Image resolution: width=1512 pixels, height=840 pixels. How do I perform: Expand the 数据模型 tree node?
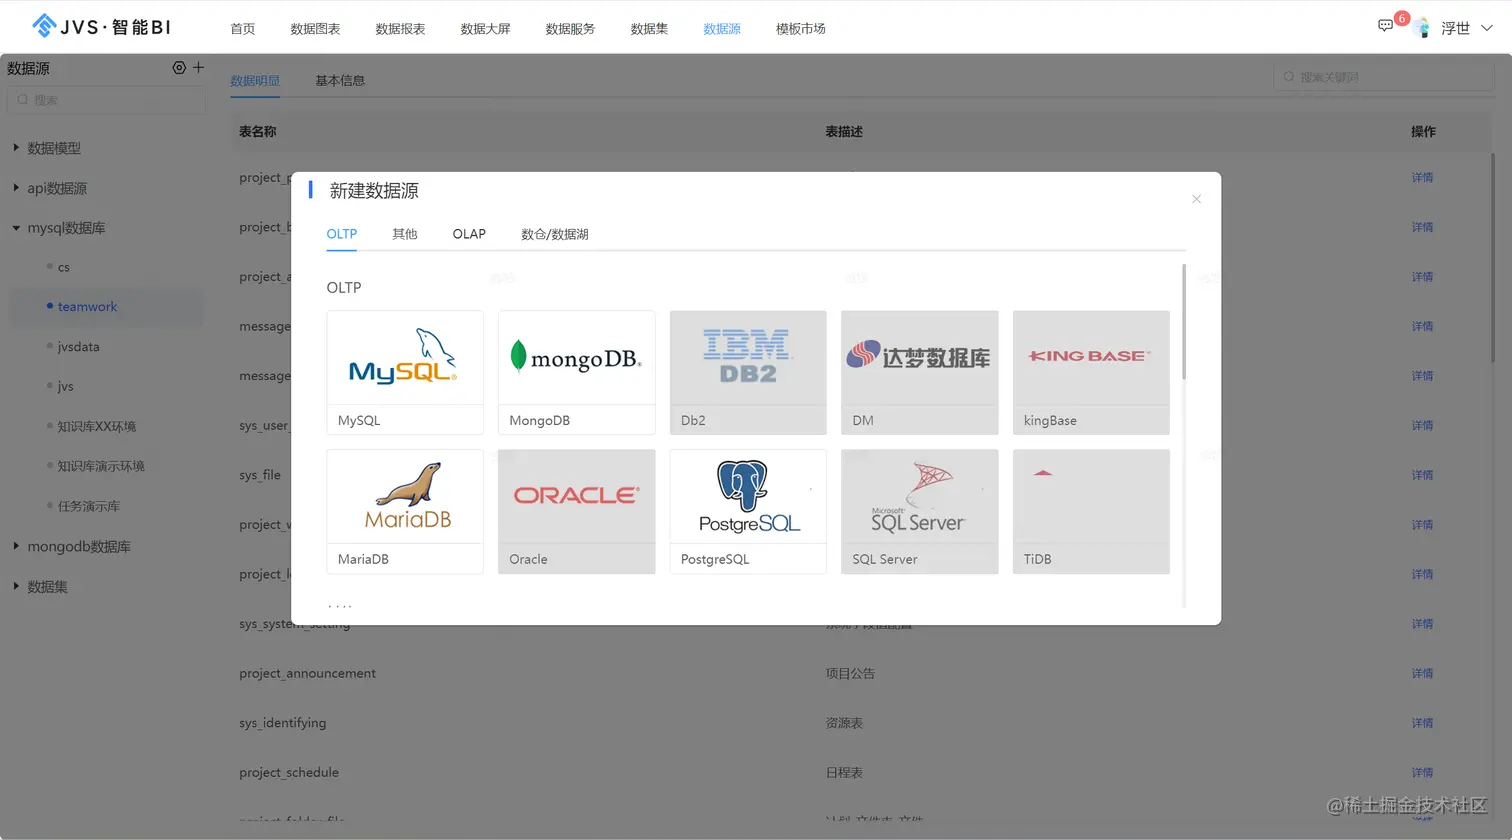[x=16, y=148]
